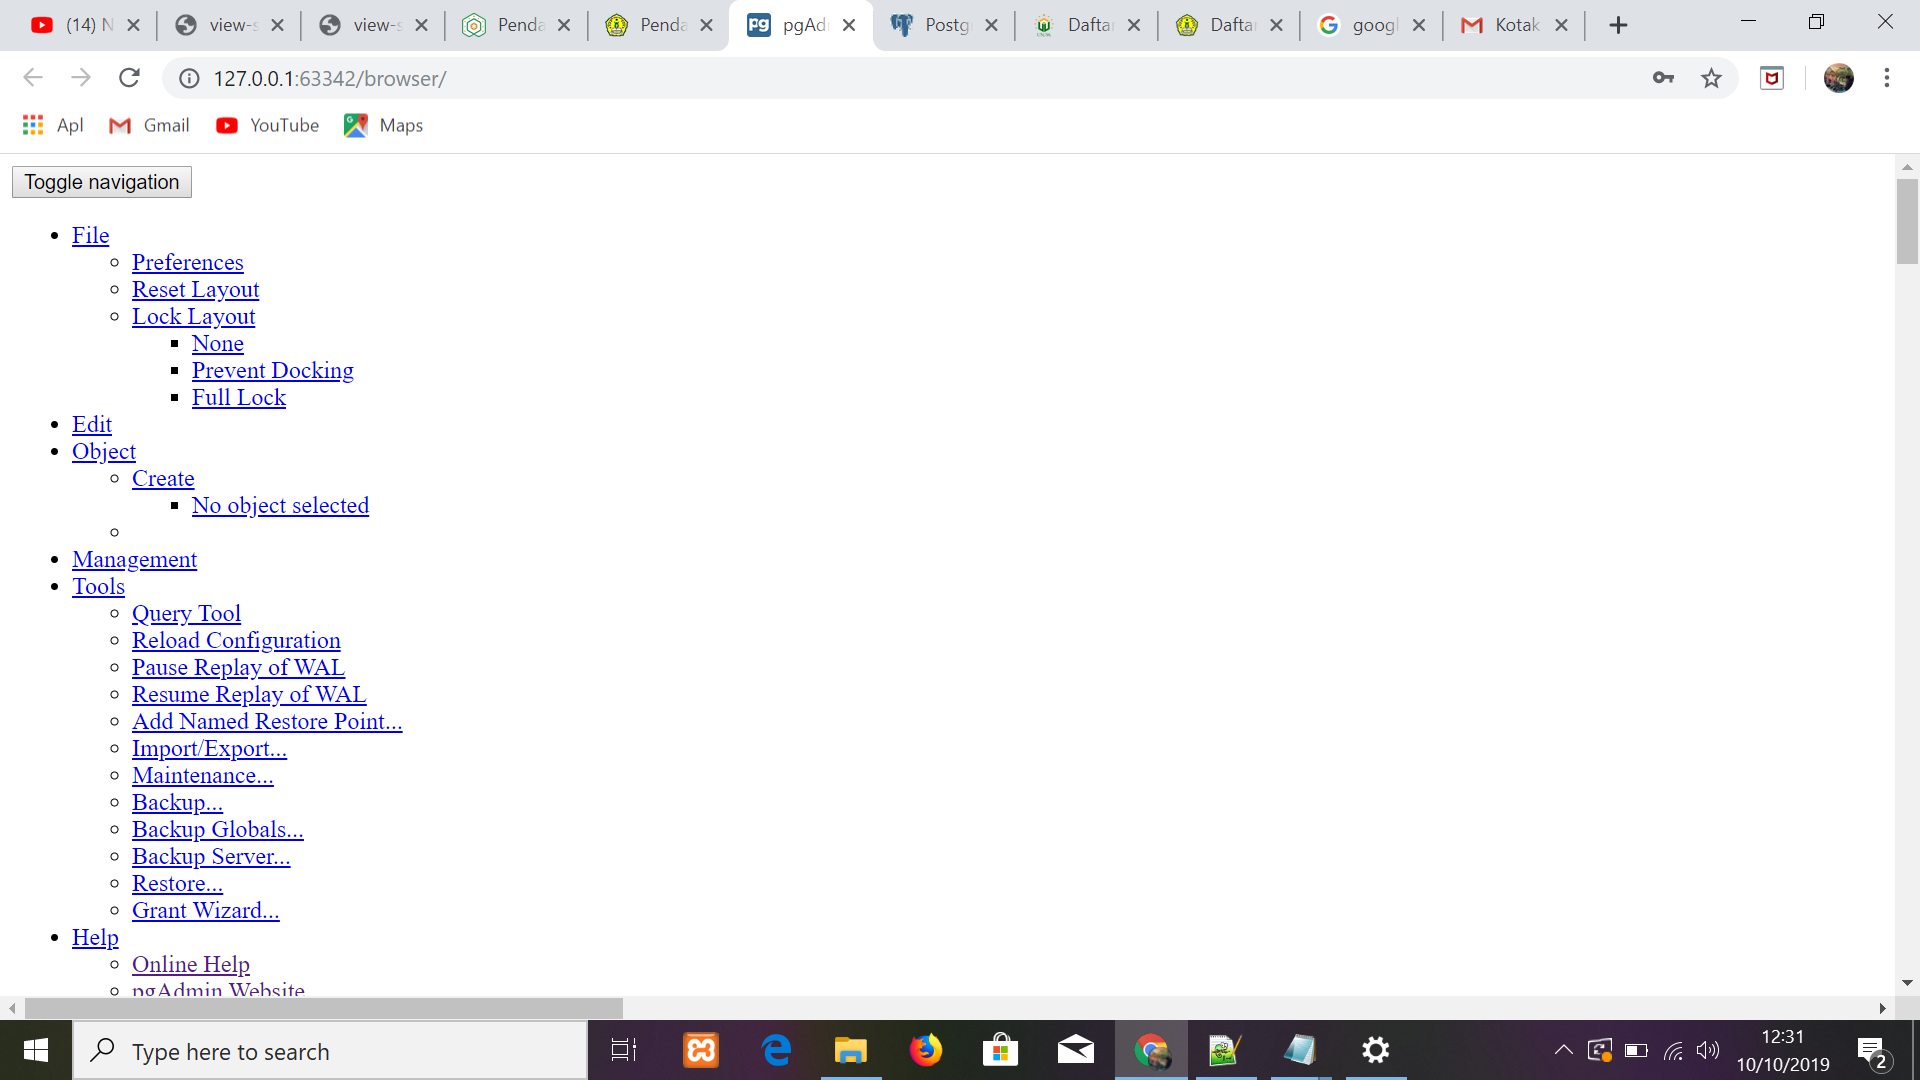Click the Toggle navigation button
The height and width of the screenshot is (1080, 1920).
click(x=102, y=182)
